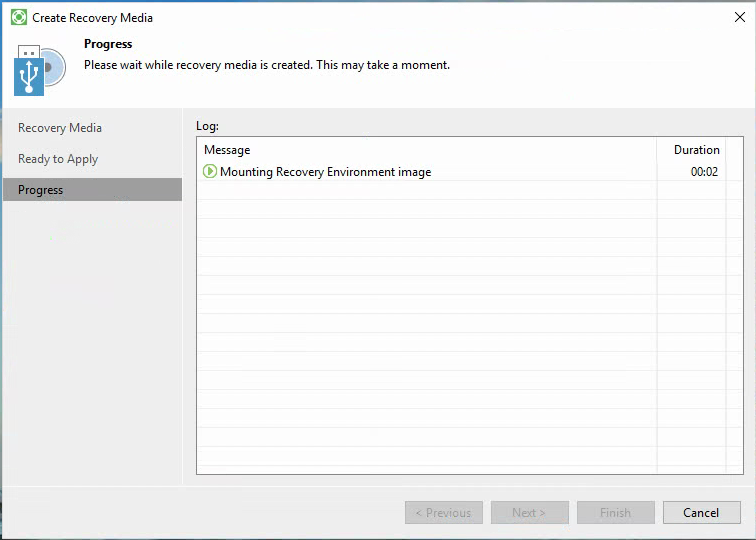The image size is (756, 540).
Task: Select the Recovery Media step
Action: 60,128
